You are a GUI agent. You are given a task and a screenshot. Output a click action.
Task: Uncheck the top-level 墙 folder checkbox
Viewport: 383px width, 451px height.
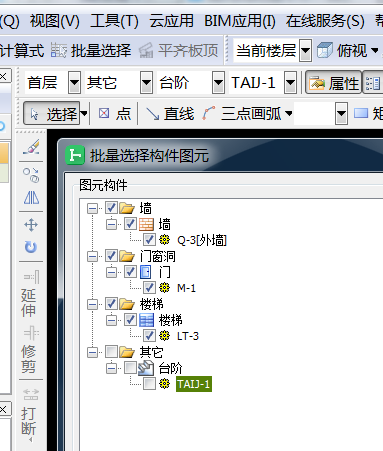[111, 208]
